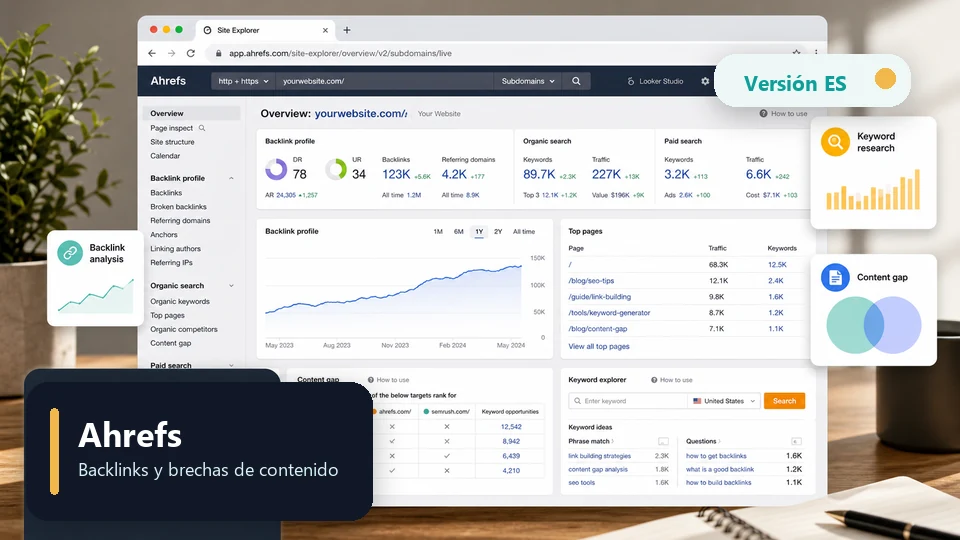Click the Referring domains 4.2K metric
This screenshot has height=540, width=960.
click(454, 174)
